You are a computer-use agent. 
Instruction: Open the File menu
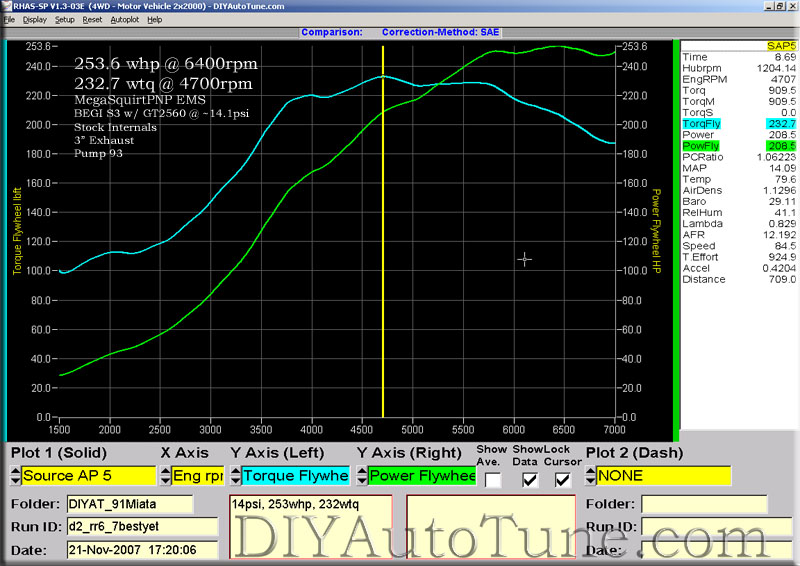(x=9, y=20)
